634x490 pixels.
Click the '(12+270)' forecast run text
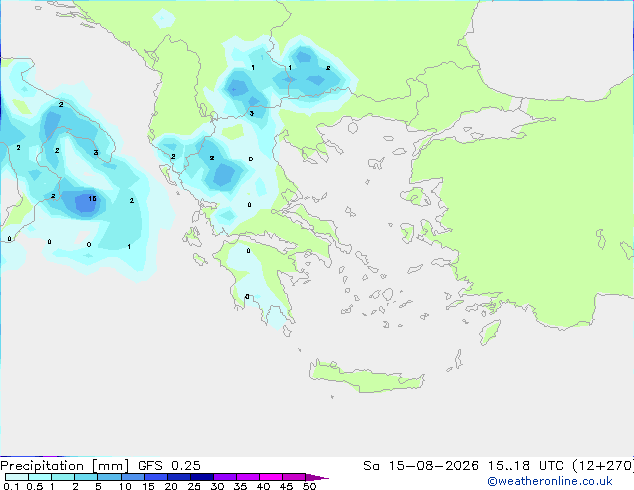pos(603,466)
